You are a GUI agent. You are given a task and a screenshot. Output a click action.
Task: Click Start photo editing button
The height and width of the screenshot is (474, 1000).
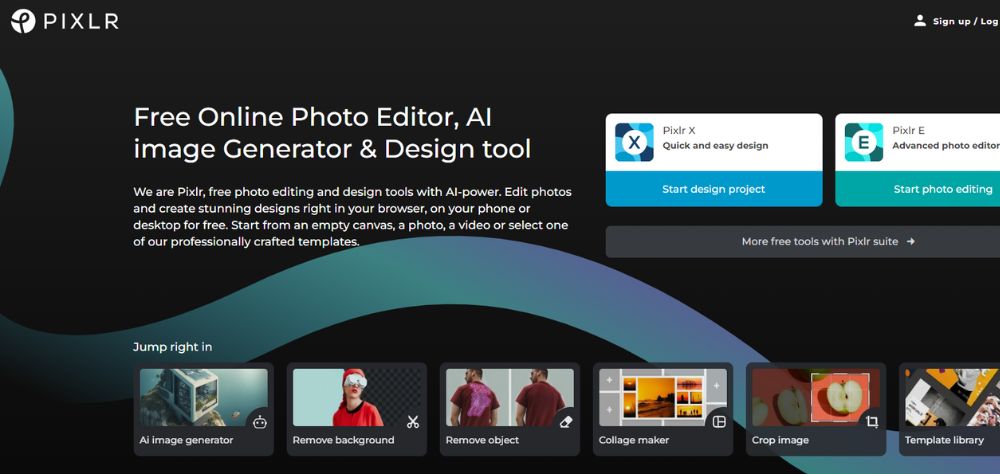point(918,189)
